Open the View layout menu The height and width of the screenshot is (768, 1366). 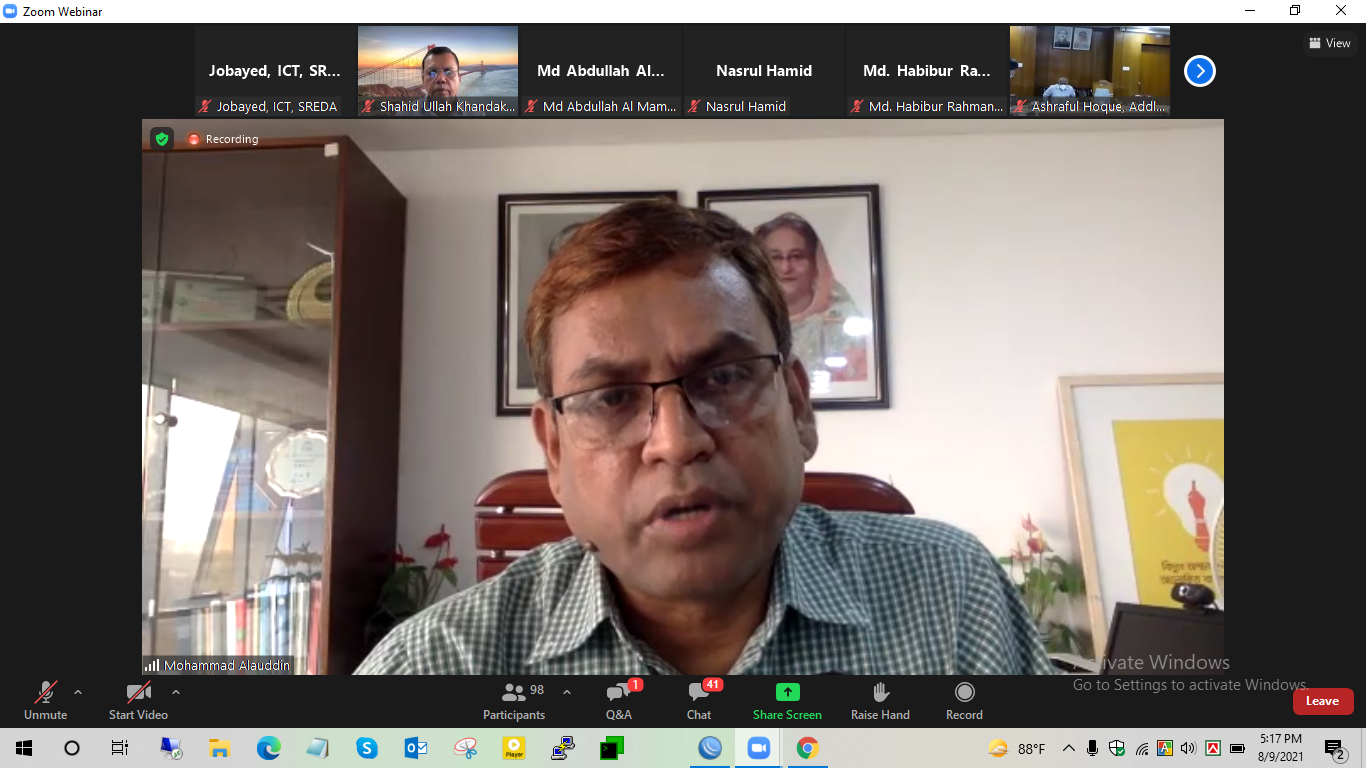point(1329,43)
